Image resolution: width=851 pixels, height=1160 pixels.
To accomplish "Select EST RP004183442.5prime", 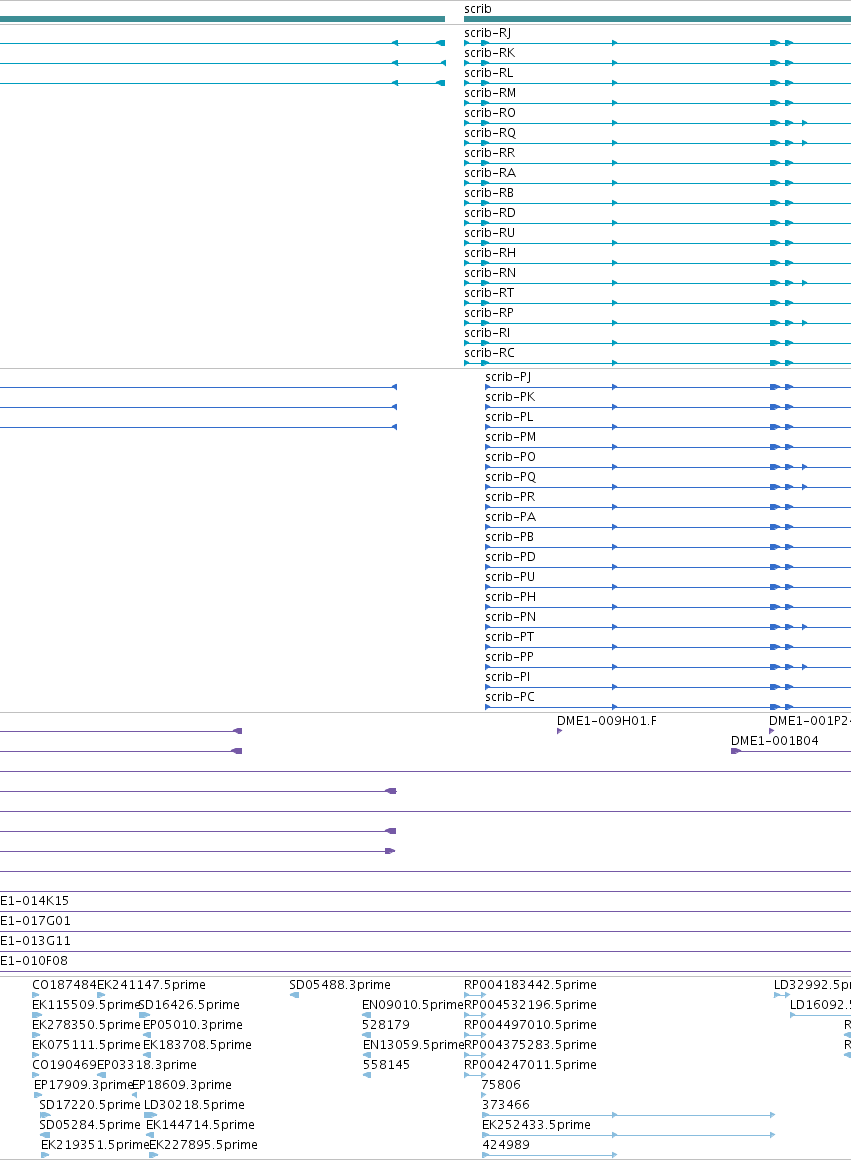I will [530, 985].
